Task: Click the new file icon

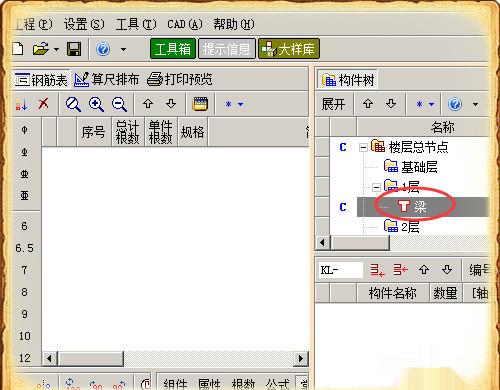Action: point(18,49)
